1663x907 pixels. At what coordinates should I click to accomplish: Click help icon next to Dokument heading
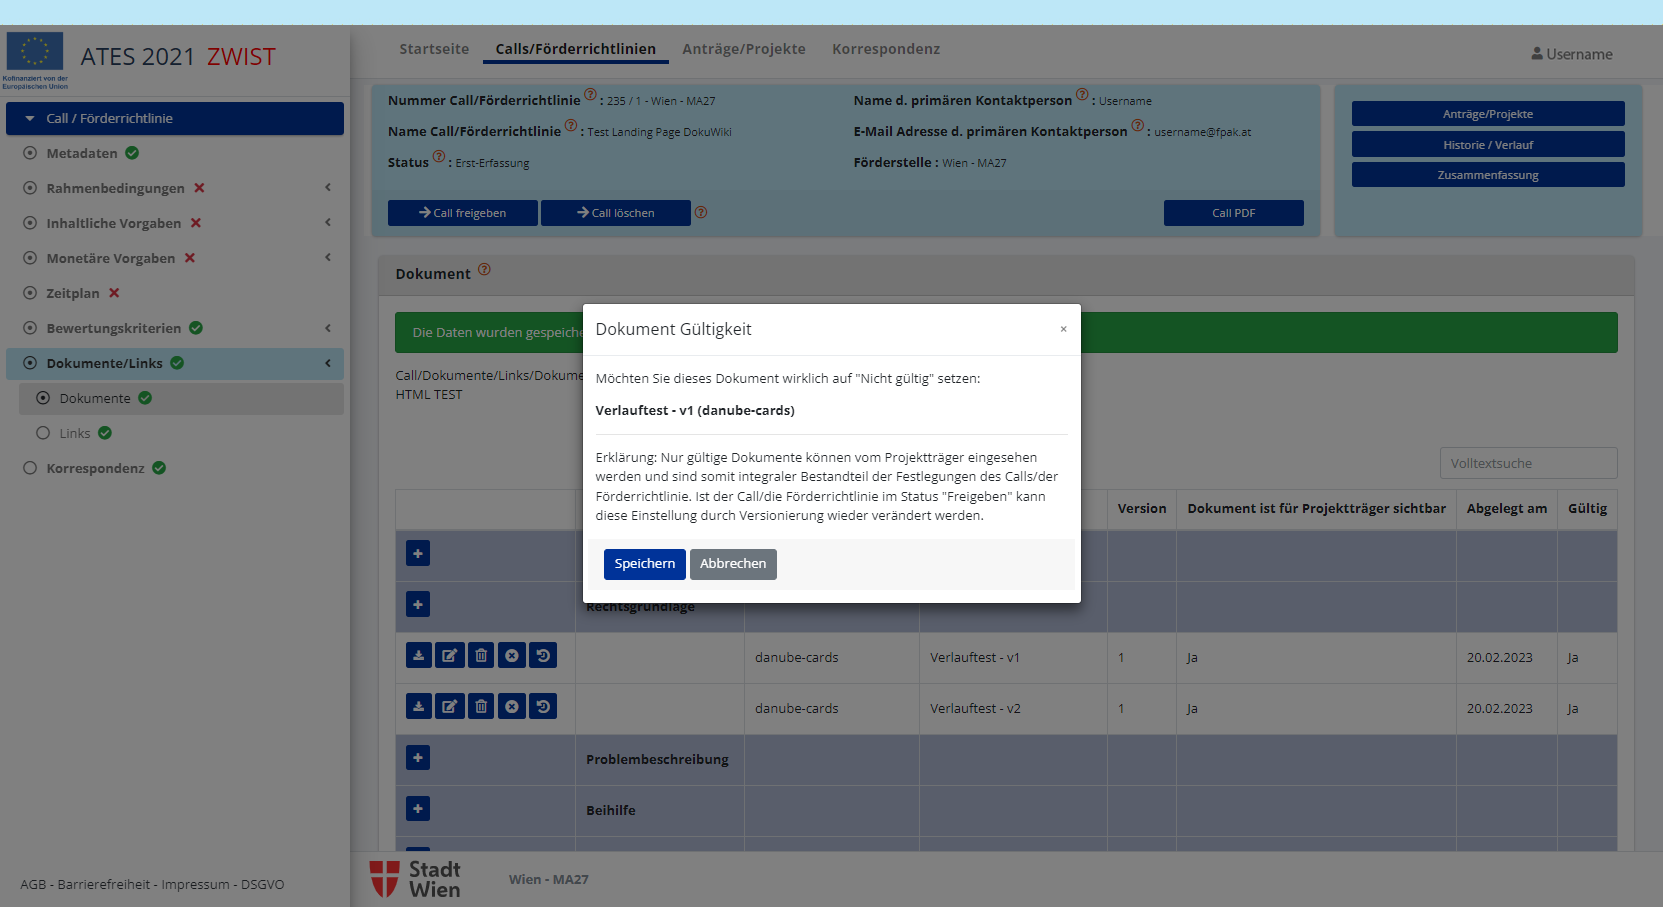click(484, 270)
